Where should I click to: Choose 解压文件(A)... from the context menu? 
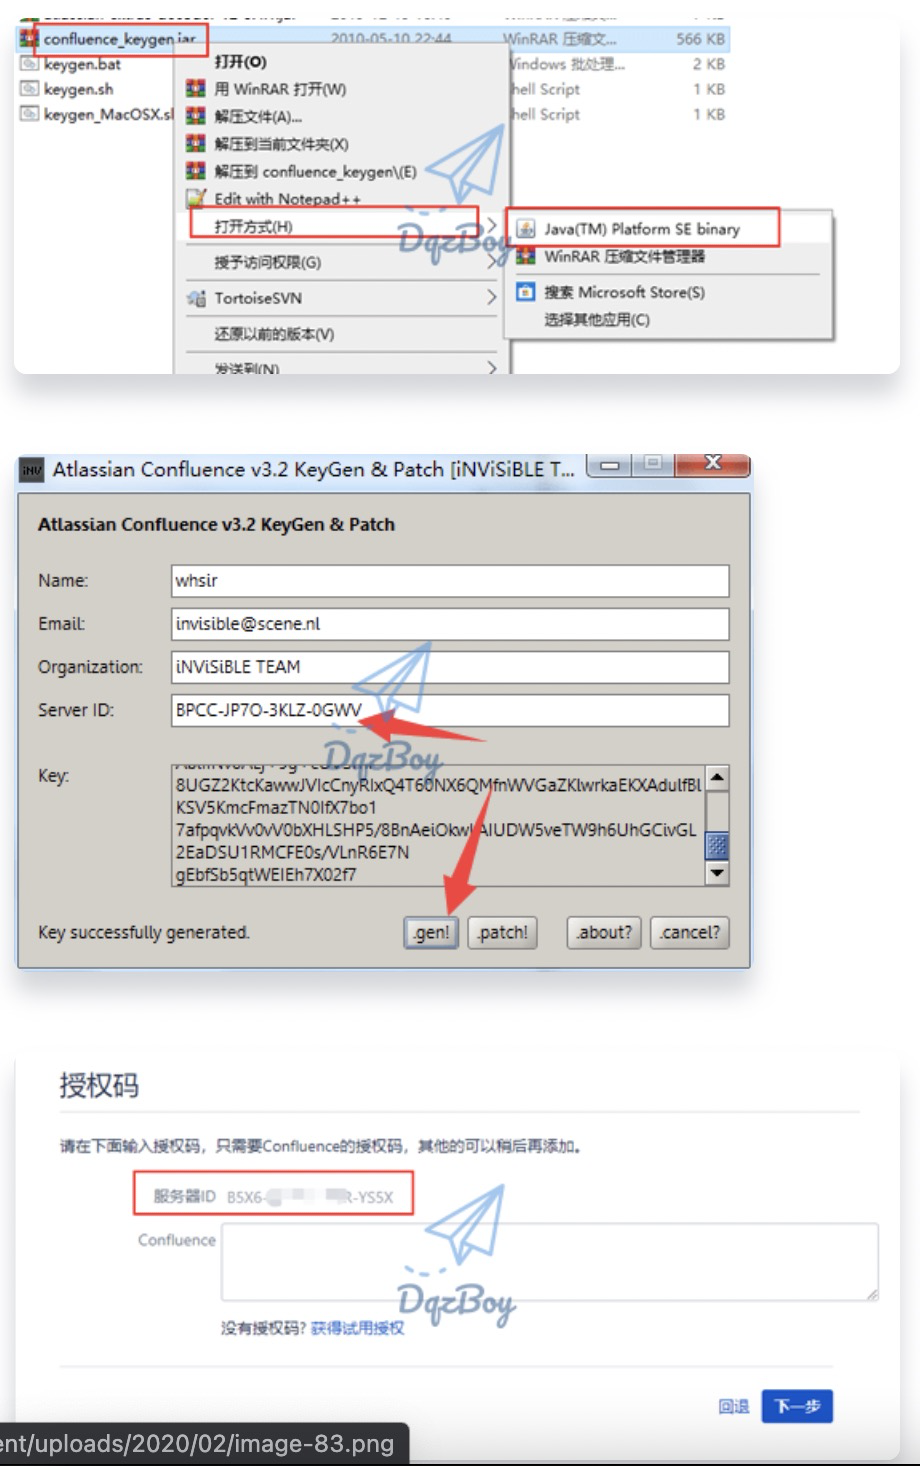pyautogui.click(x=258, y=116)
